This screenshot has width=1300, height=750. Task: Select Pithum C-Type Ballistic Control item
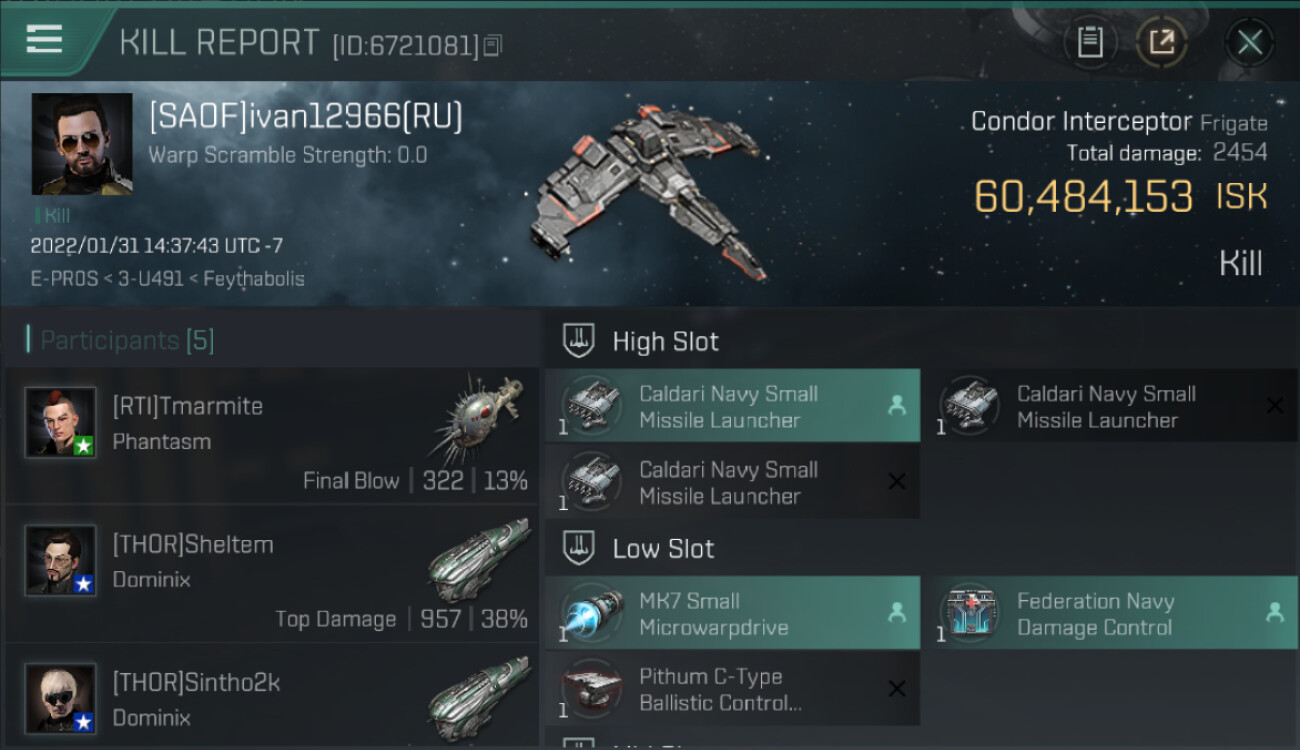click(x=732, y=689)
